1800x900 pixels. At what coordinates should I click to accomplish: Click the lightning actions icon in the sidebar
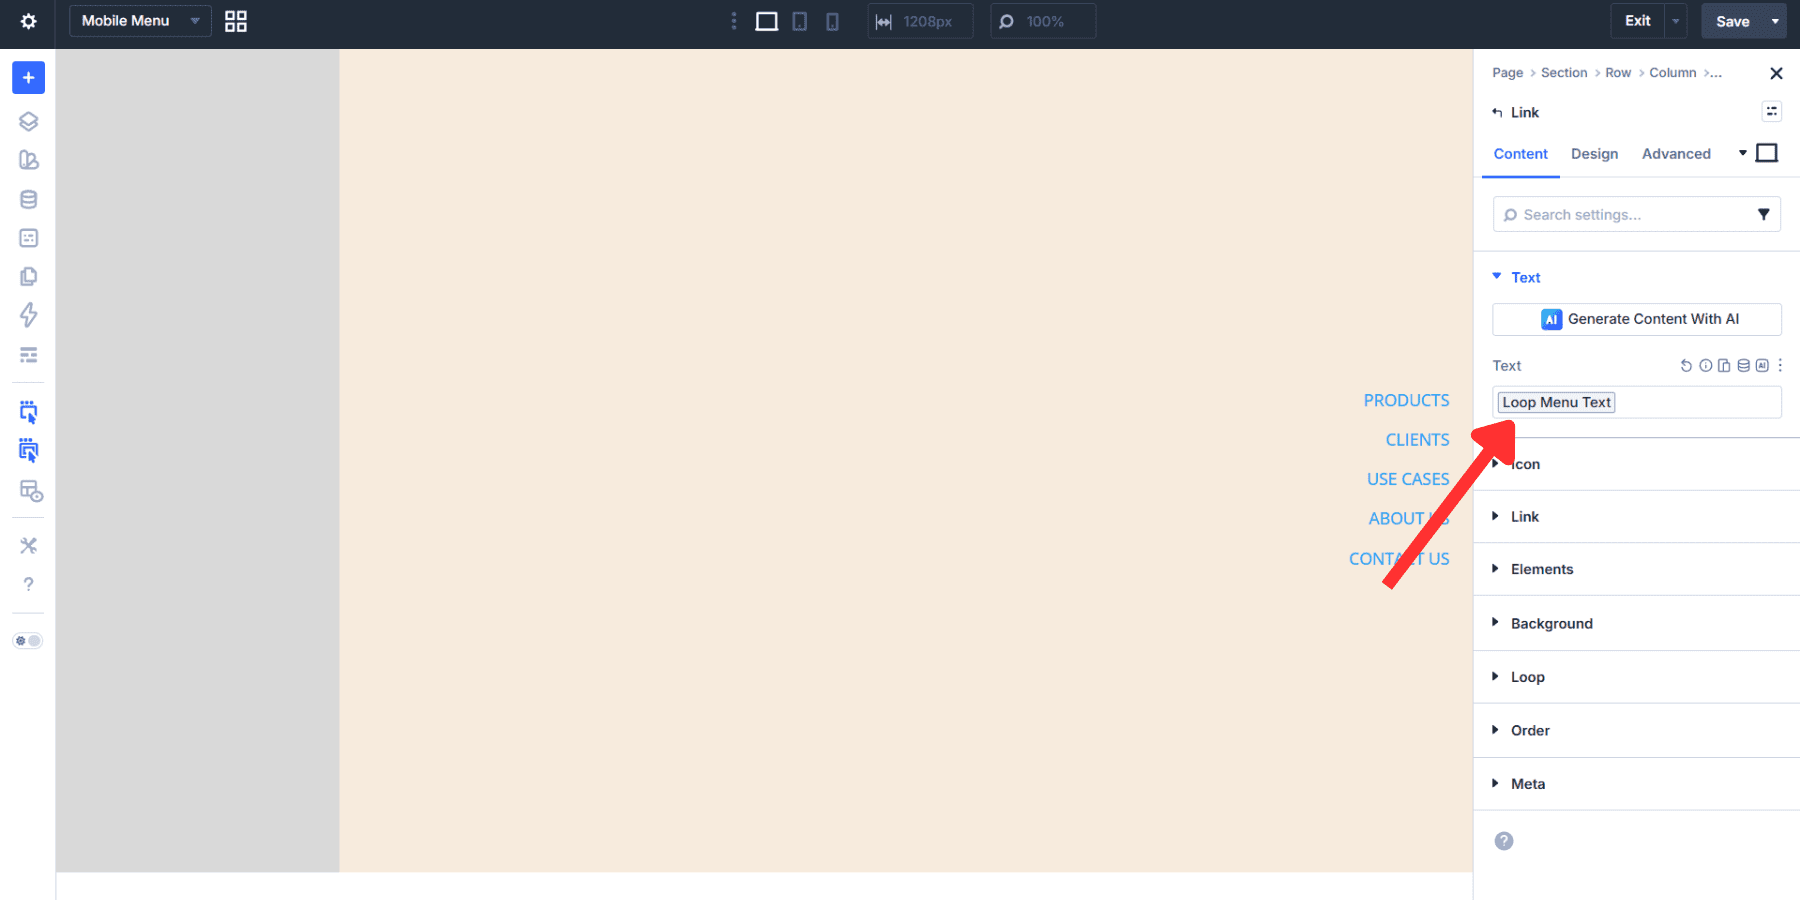(x=28, y=315)
